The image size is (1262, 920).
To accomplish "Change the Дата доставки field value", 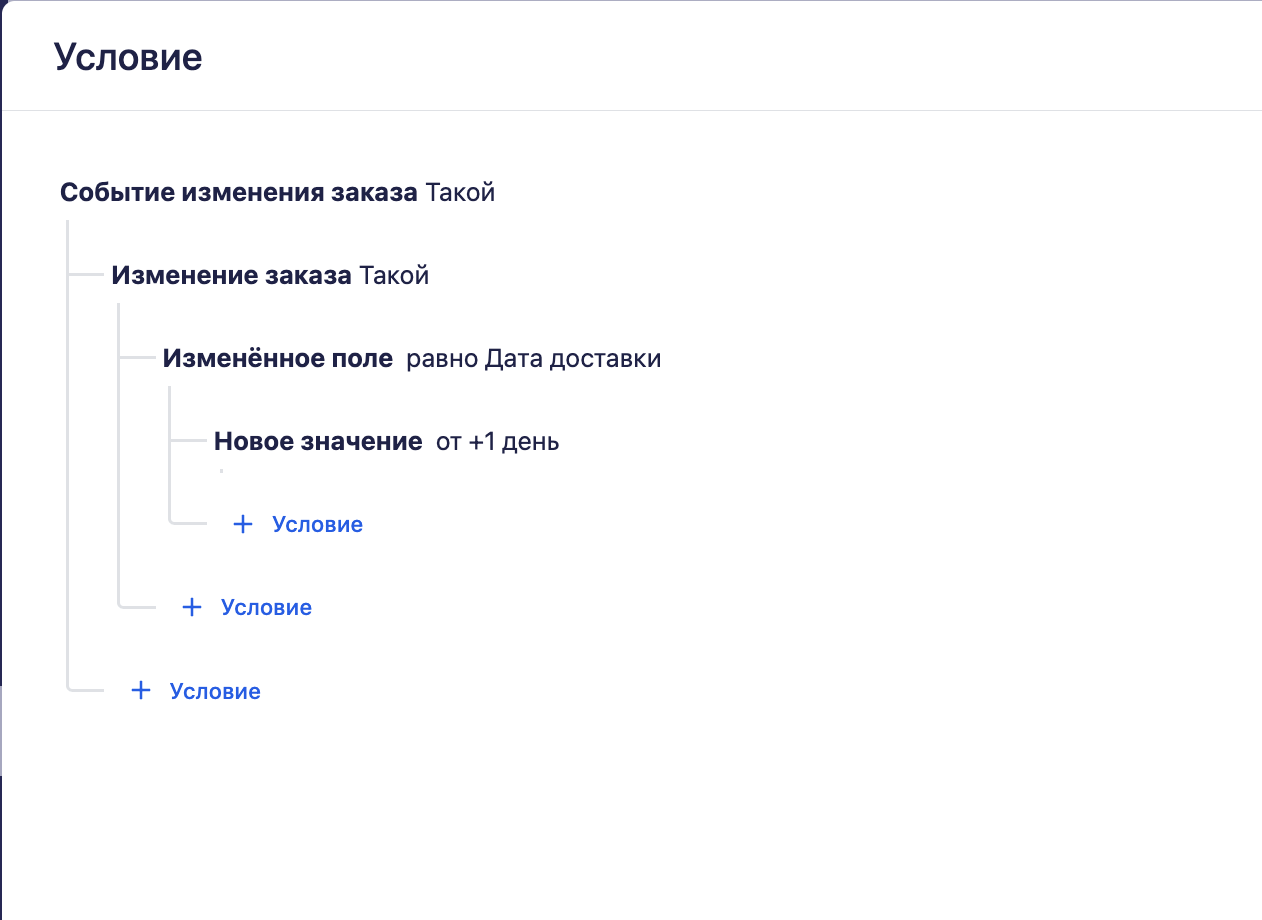I will (573, 358).
